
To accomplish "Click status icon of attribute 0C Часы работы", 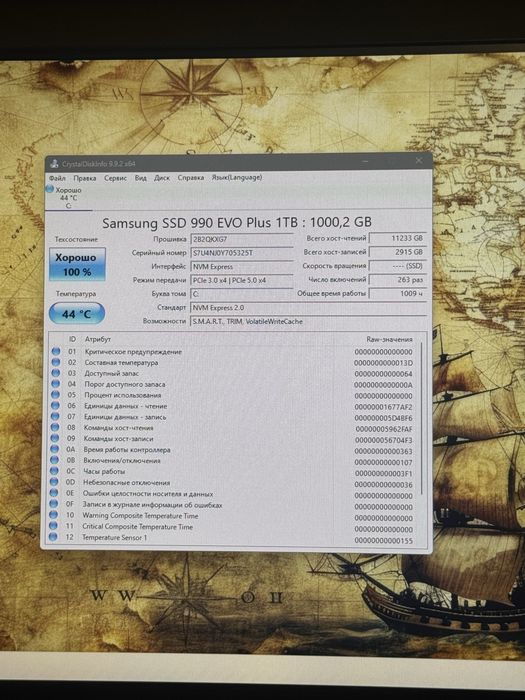I will (54, 471).
